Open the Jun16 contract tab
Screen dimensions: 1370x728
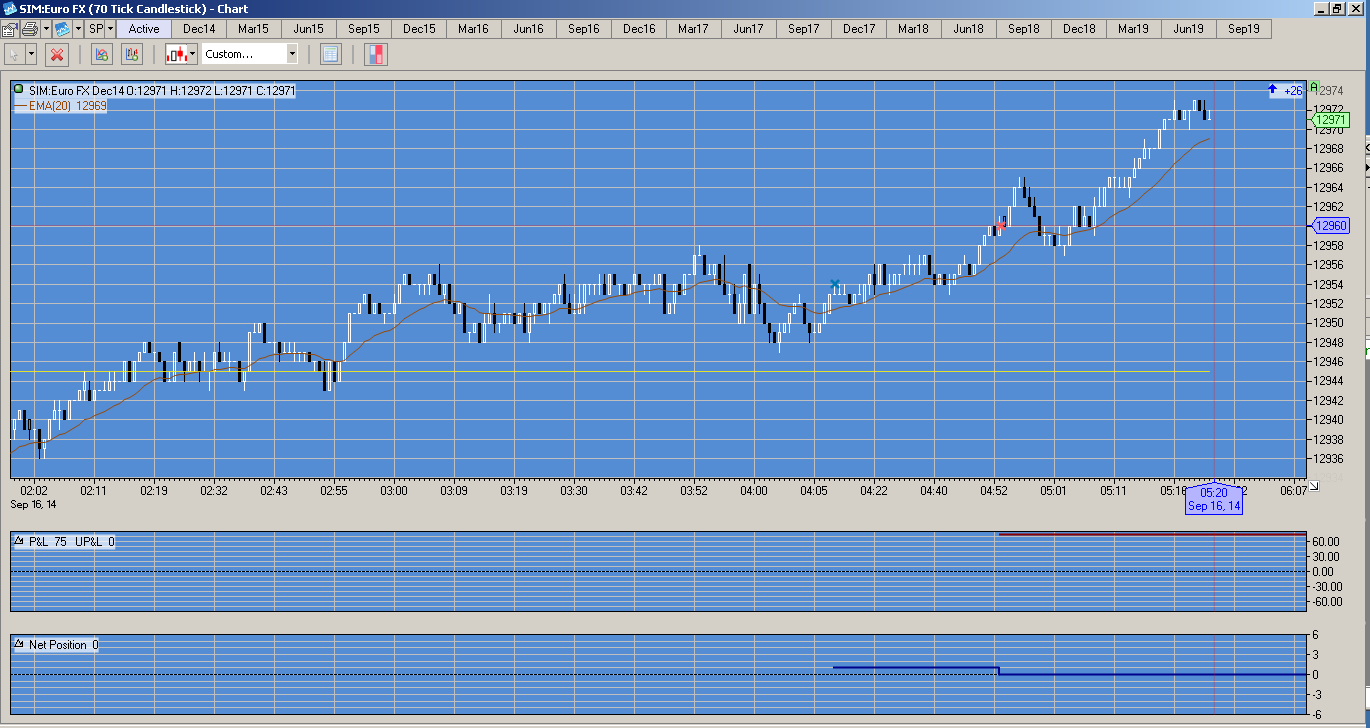[x=529, y=28]
